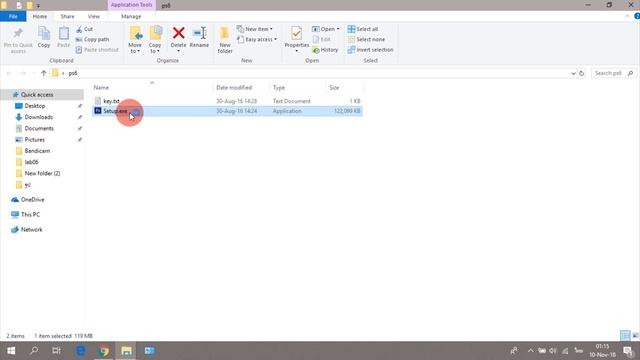Image resolution: width=640 pixels, height=360 pixels.
Task: Switch to details view layout icon
Action: [625, 336]
